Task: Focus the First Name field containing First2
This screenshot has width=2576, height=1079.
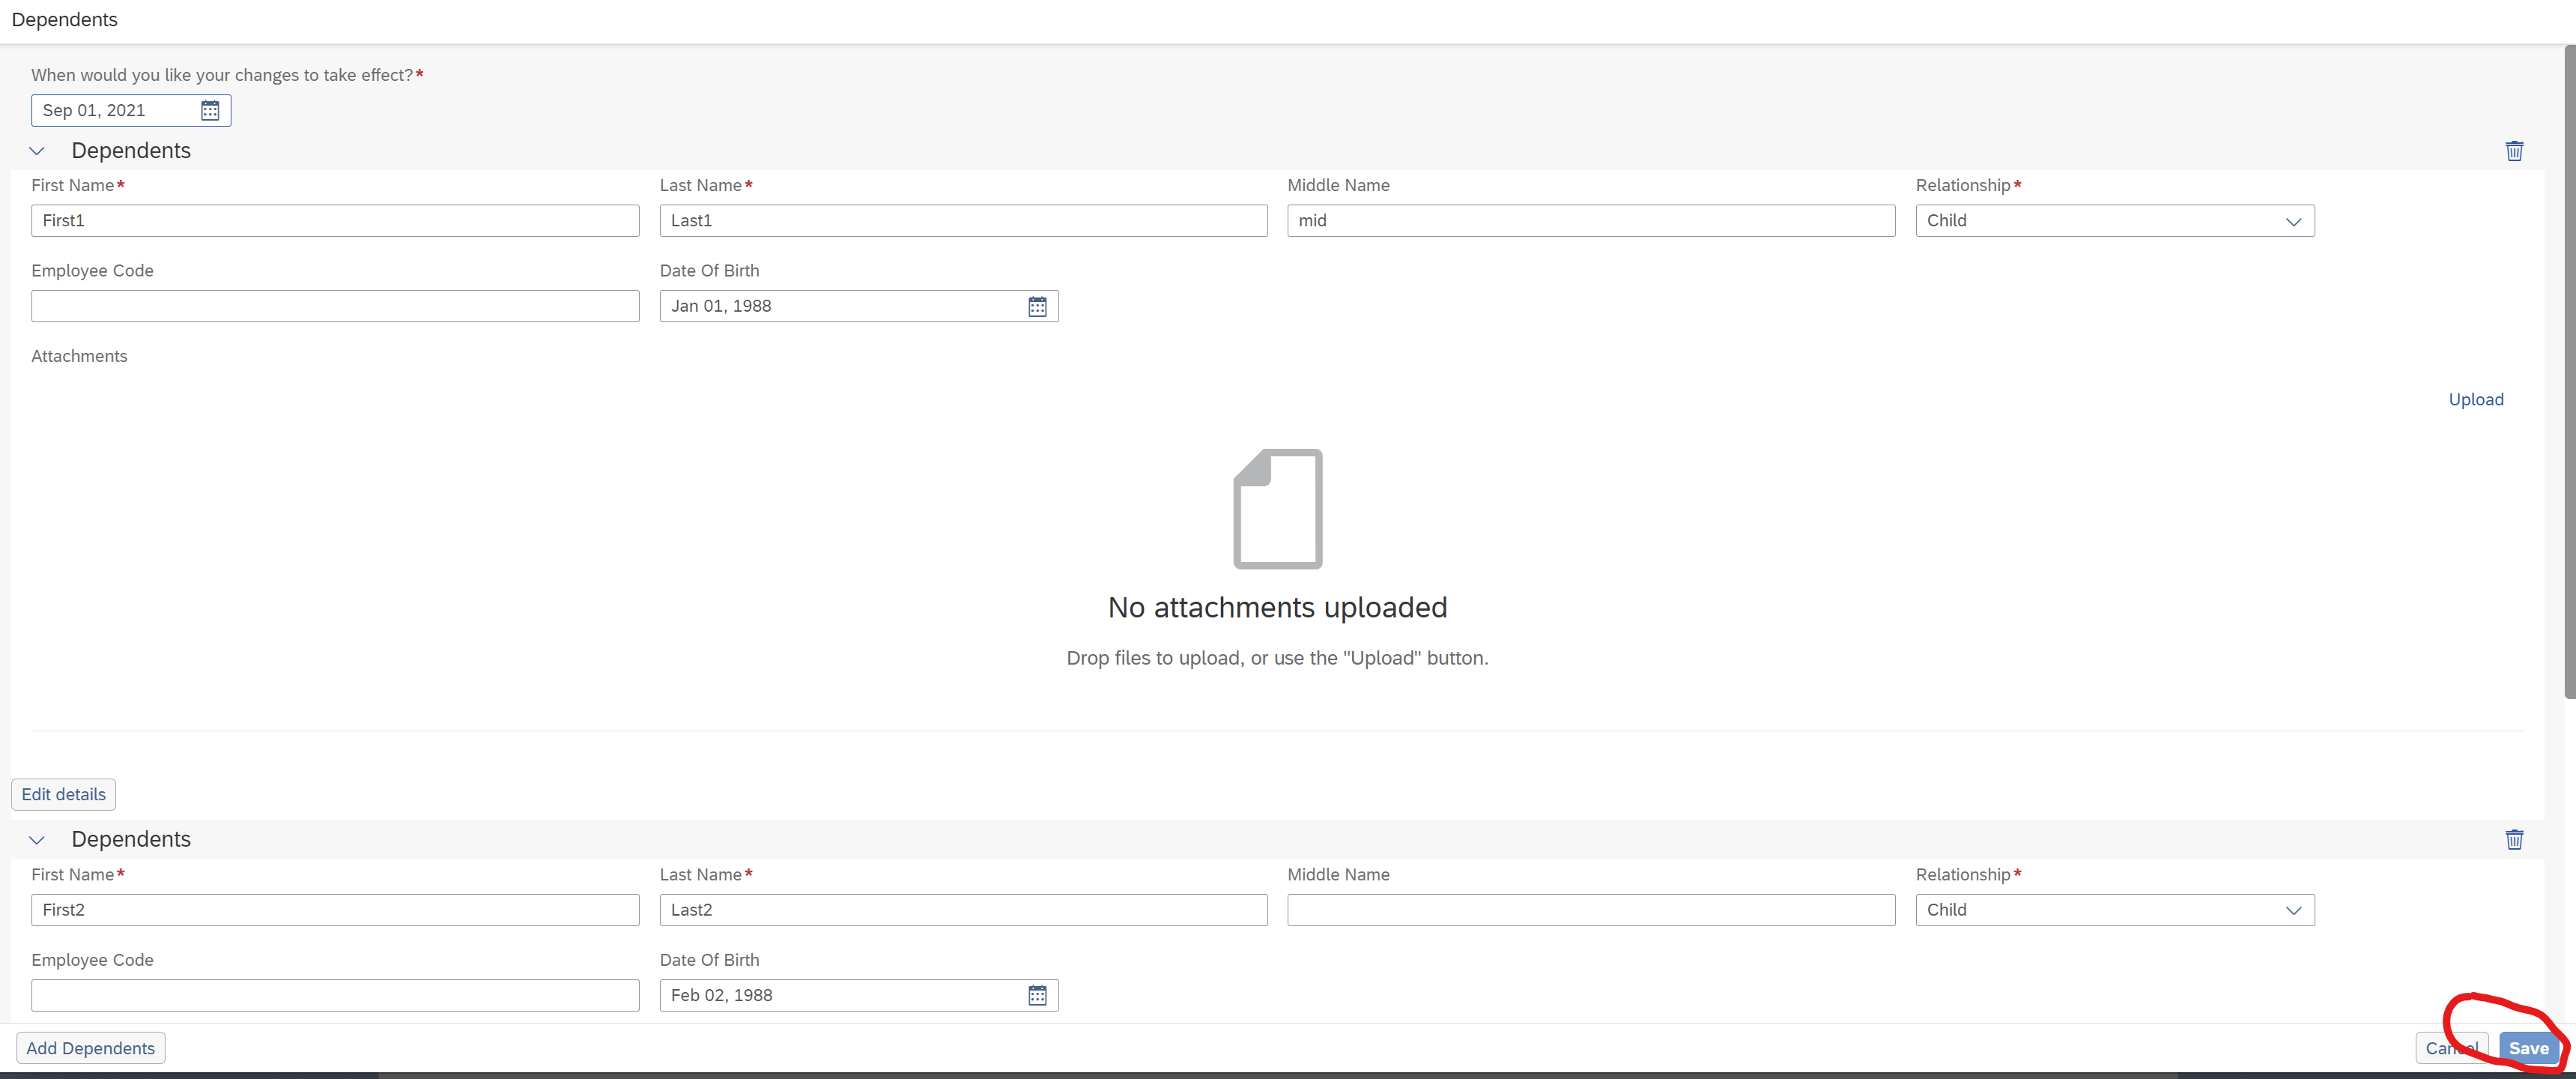Action: click(x=335, y=910)
